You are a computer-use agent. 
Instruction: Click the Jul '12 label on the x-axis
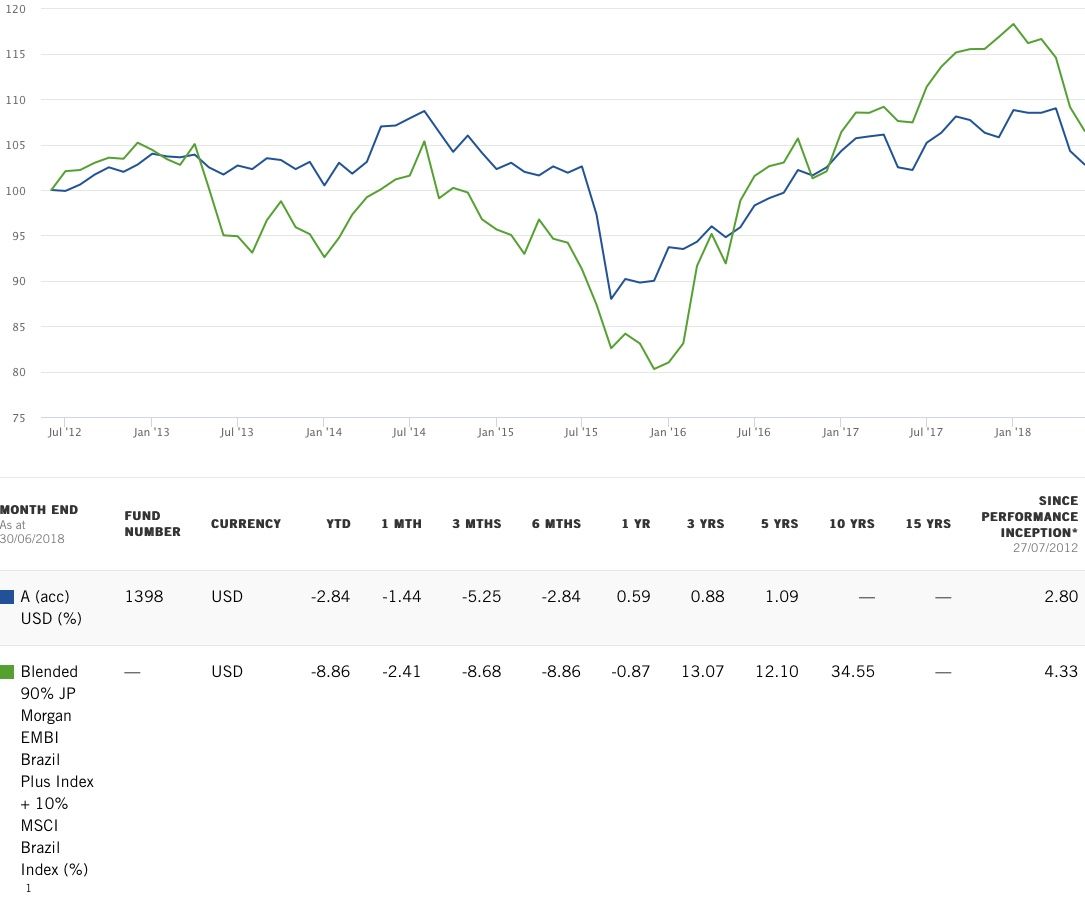(65, 433)
